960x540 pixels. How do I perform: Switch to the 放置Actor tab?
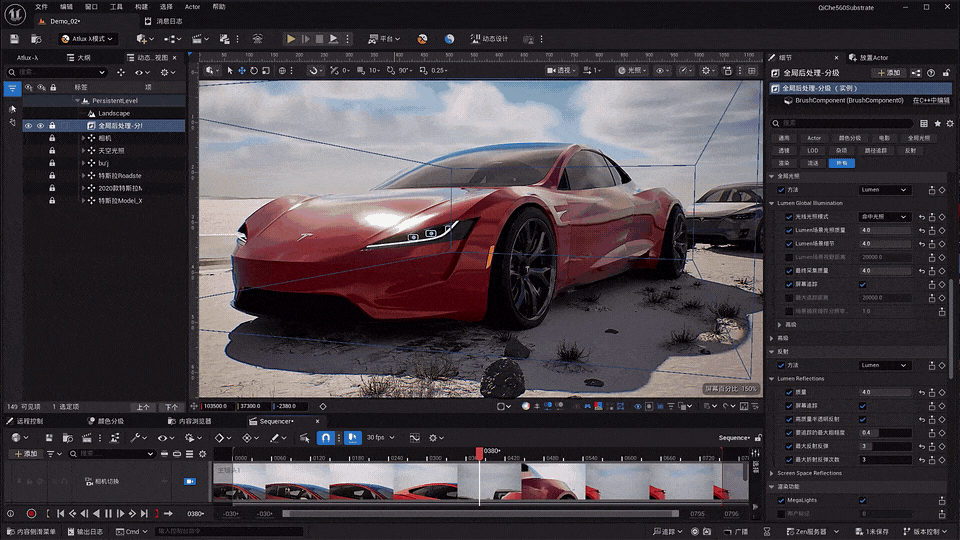868,58
